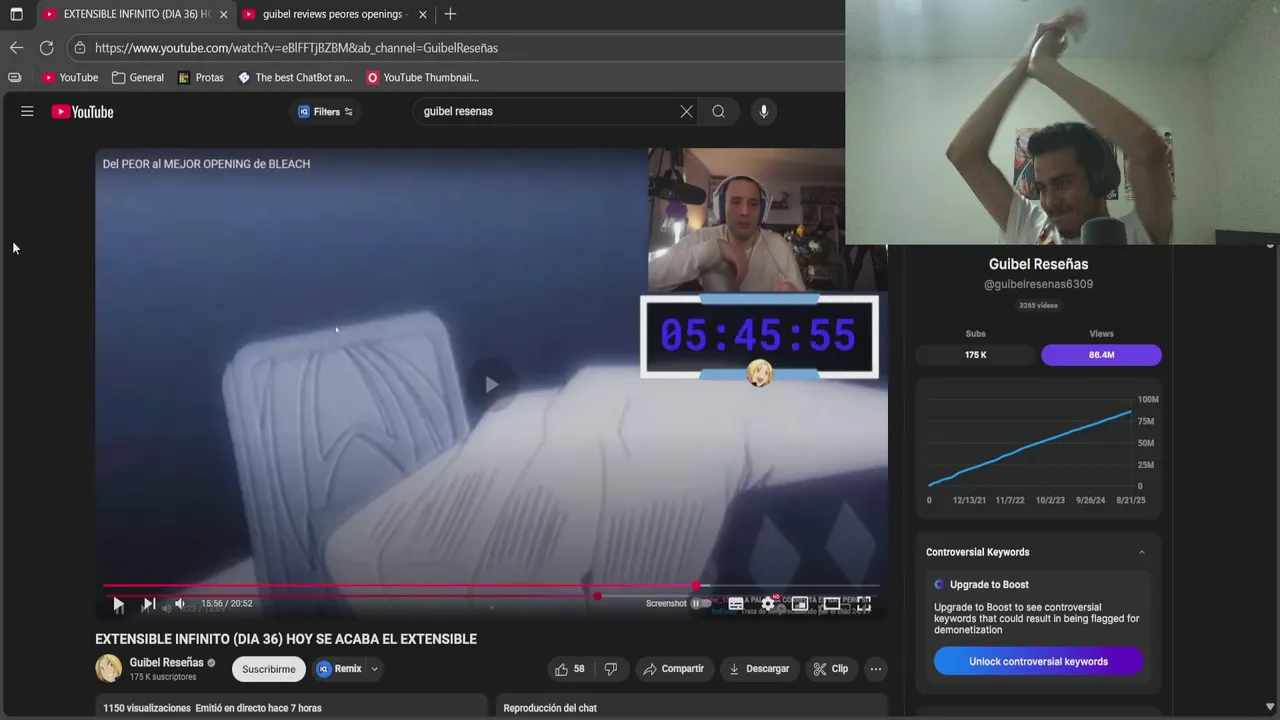Clear the search box with the X icon
Image resolution: width=1280 pixels, height=720 pixels.
(686, 112)
